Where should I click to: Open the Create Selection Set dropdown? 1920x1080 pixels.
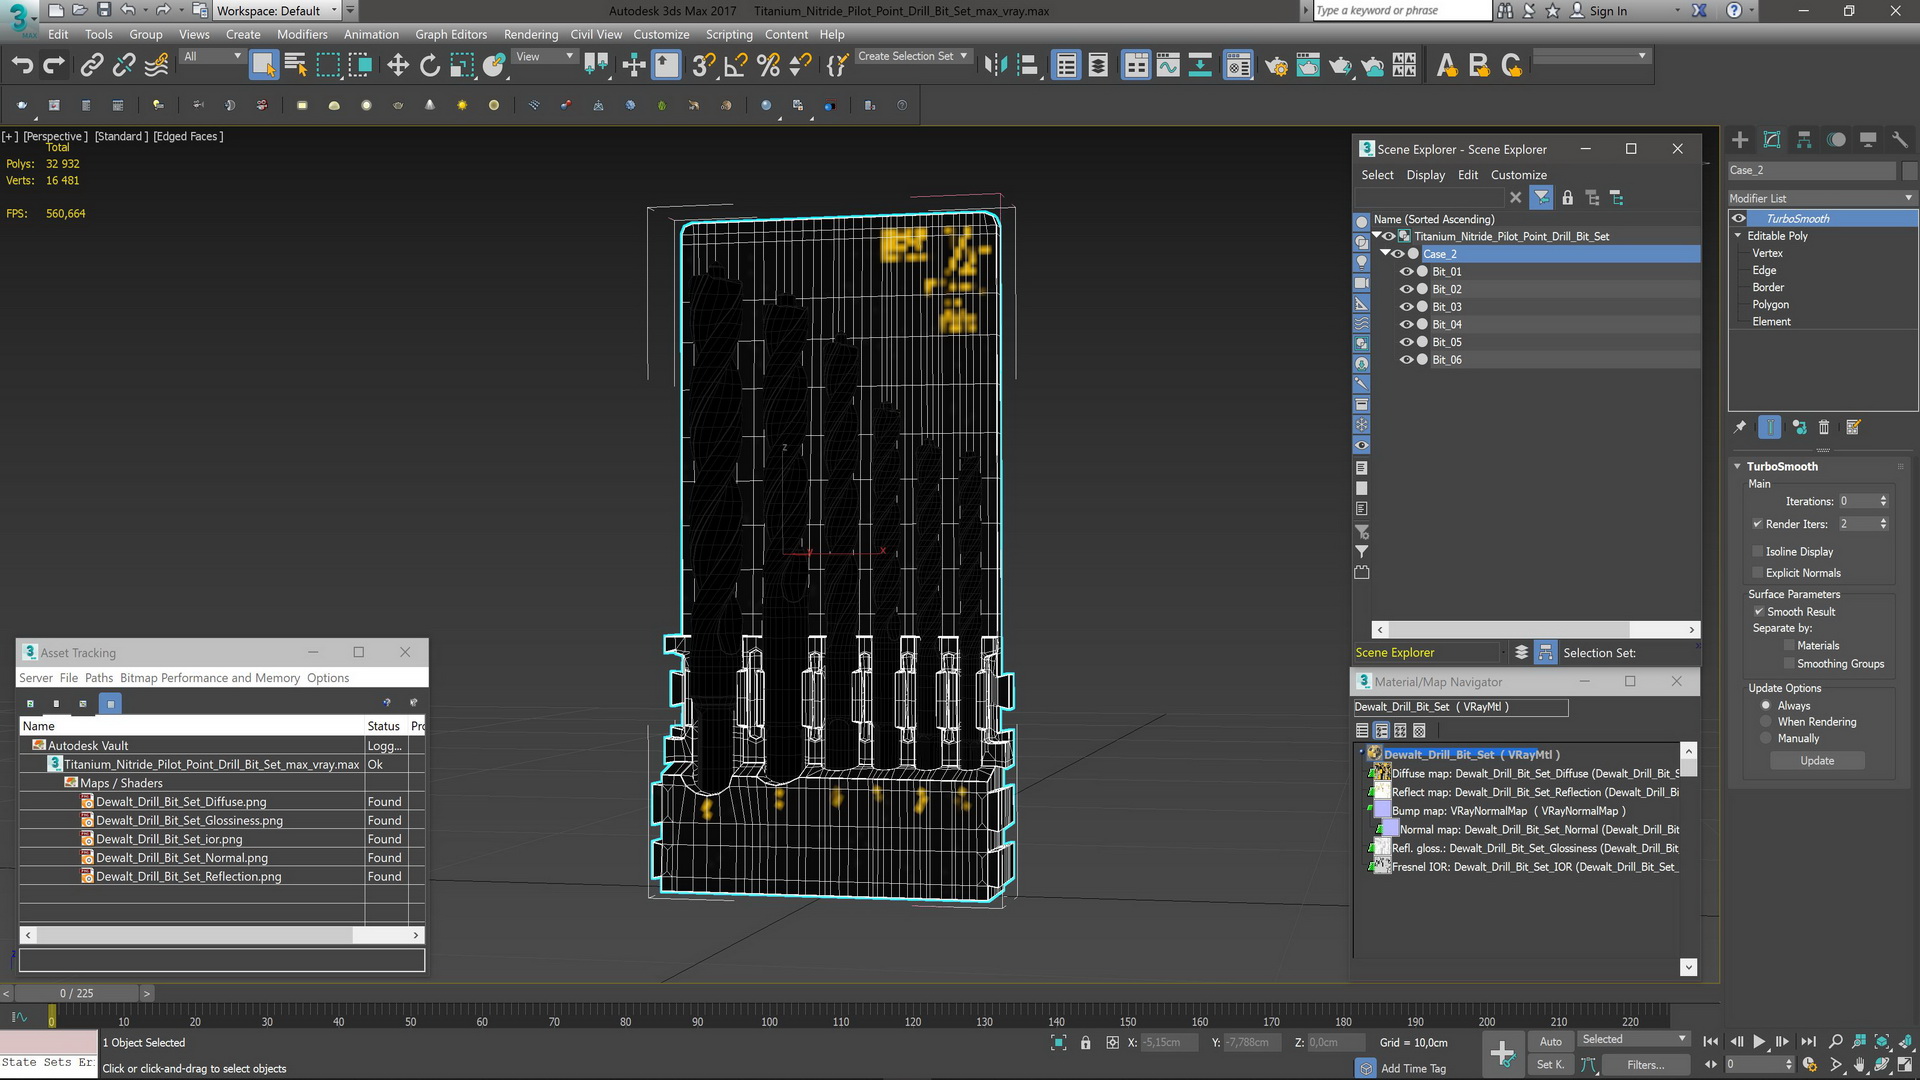tap(913, 57)
